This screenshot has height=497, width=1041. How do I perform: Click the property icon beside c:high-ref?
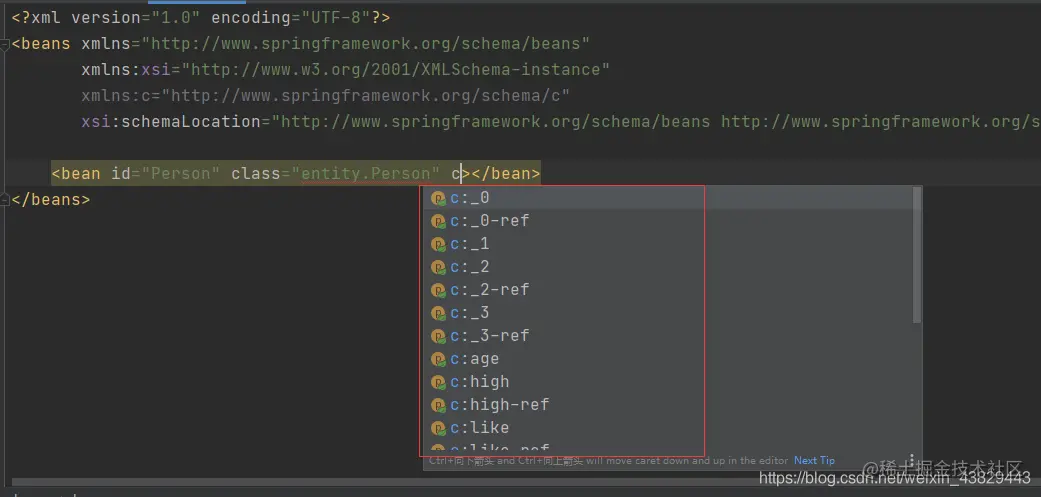tap(438, 405)
